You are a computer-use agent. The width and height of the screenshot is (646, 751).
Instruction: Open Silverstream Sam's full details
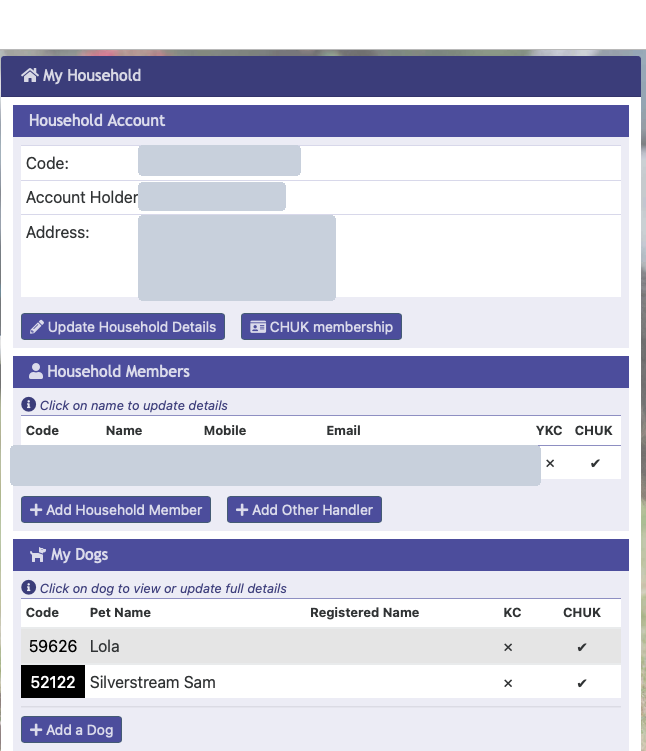(x=152, y=683)
